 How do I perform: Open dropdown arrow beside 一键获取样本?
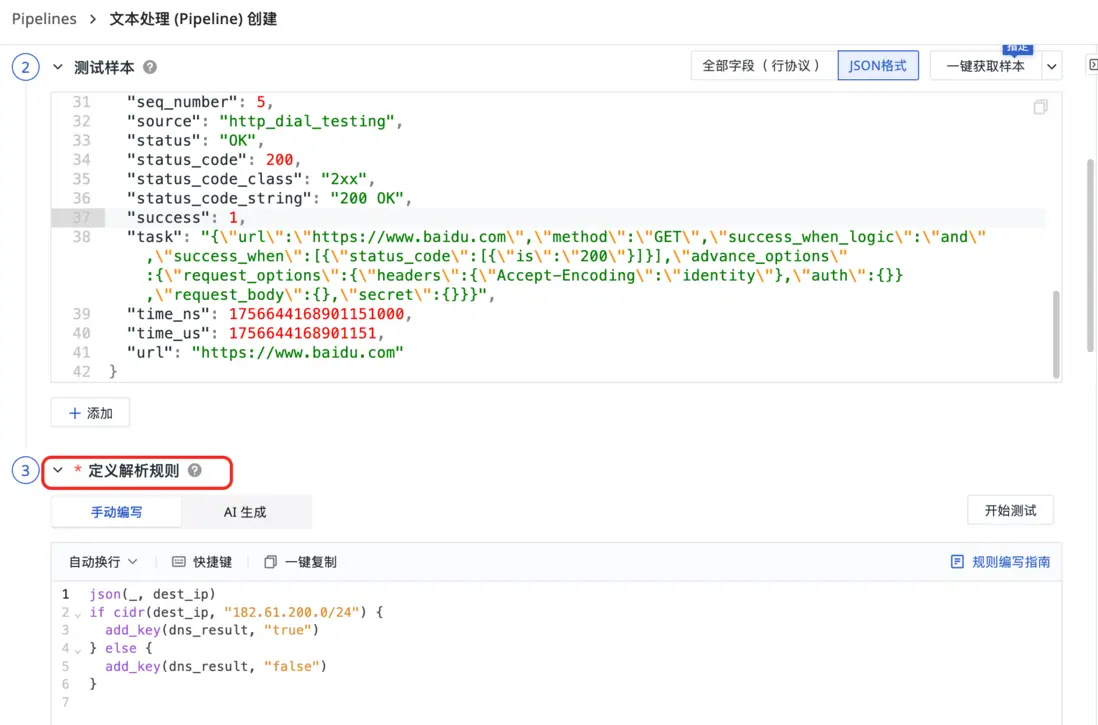coord(1051,66)
